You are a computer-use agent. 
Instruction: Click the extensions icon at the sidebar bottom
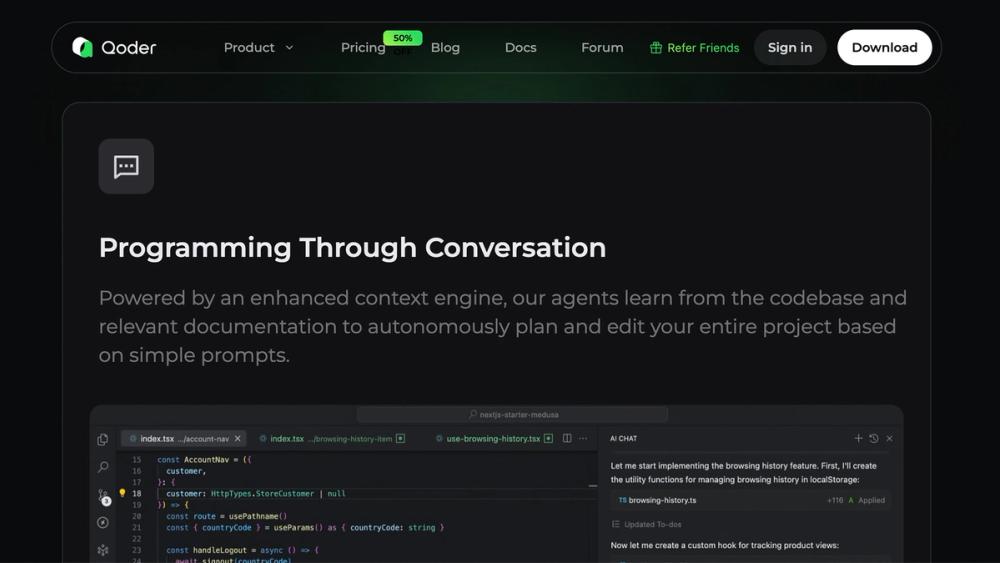click(103, 550)
